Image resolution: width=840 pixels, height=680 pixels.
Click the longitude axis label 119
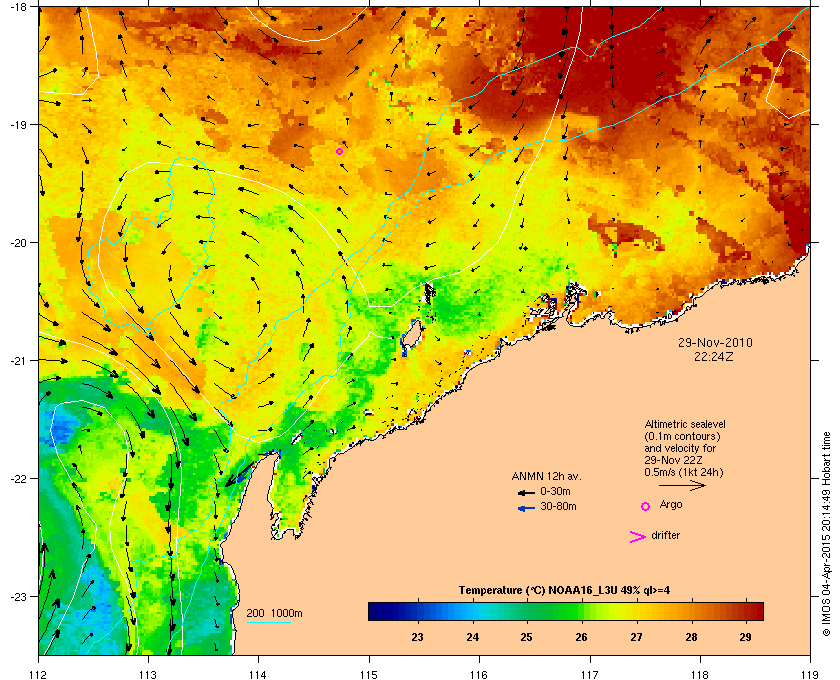tap(810, 675)
